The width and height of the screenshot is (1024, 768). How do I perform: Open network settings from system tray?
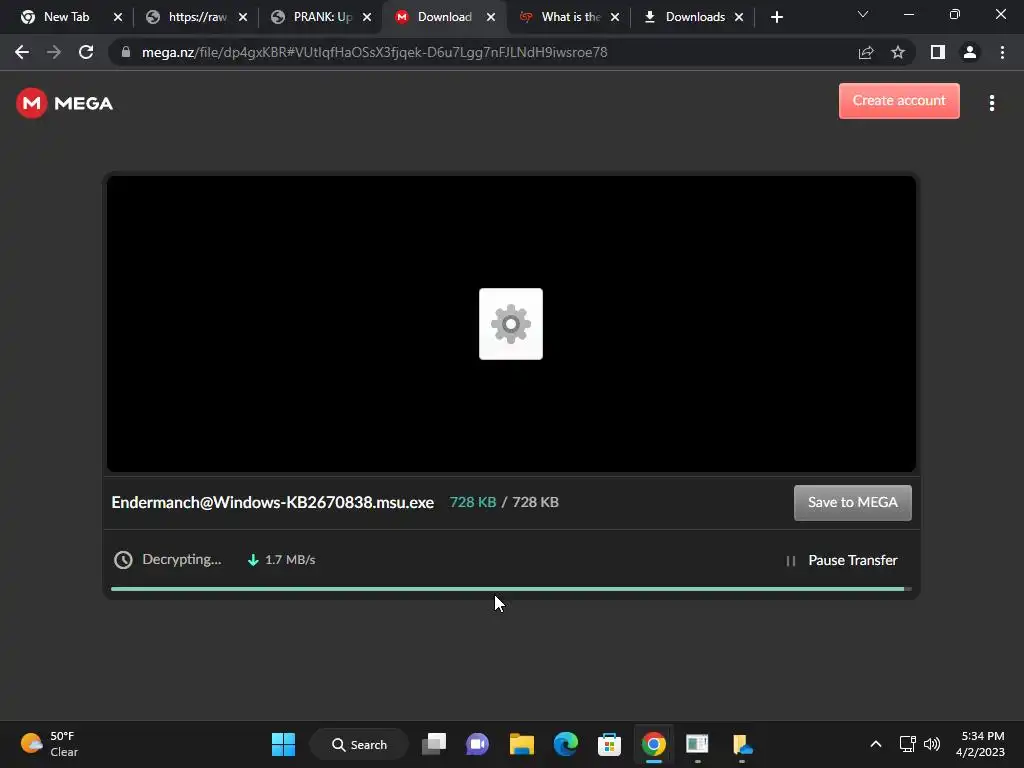907,744
